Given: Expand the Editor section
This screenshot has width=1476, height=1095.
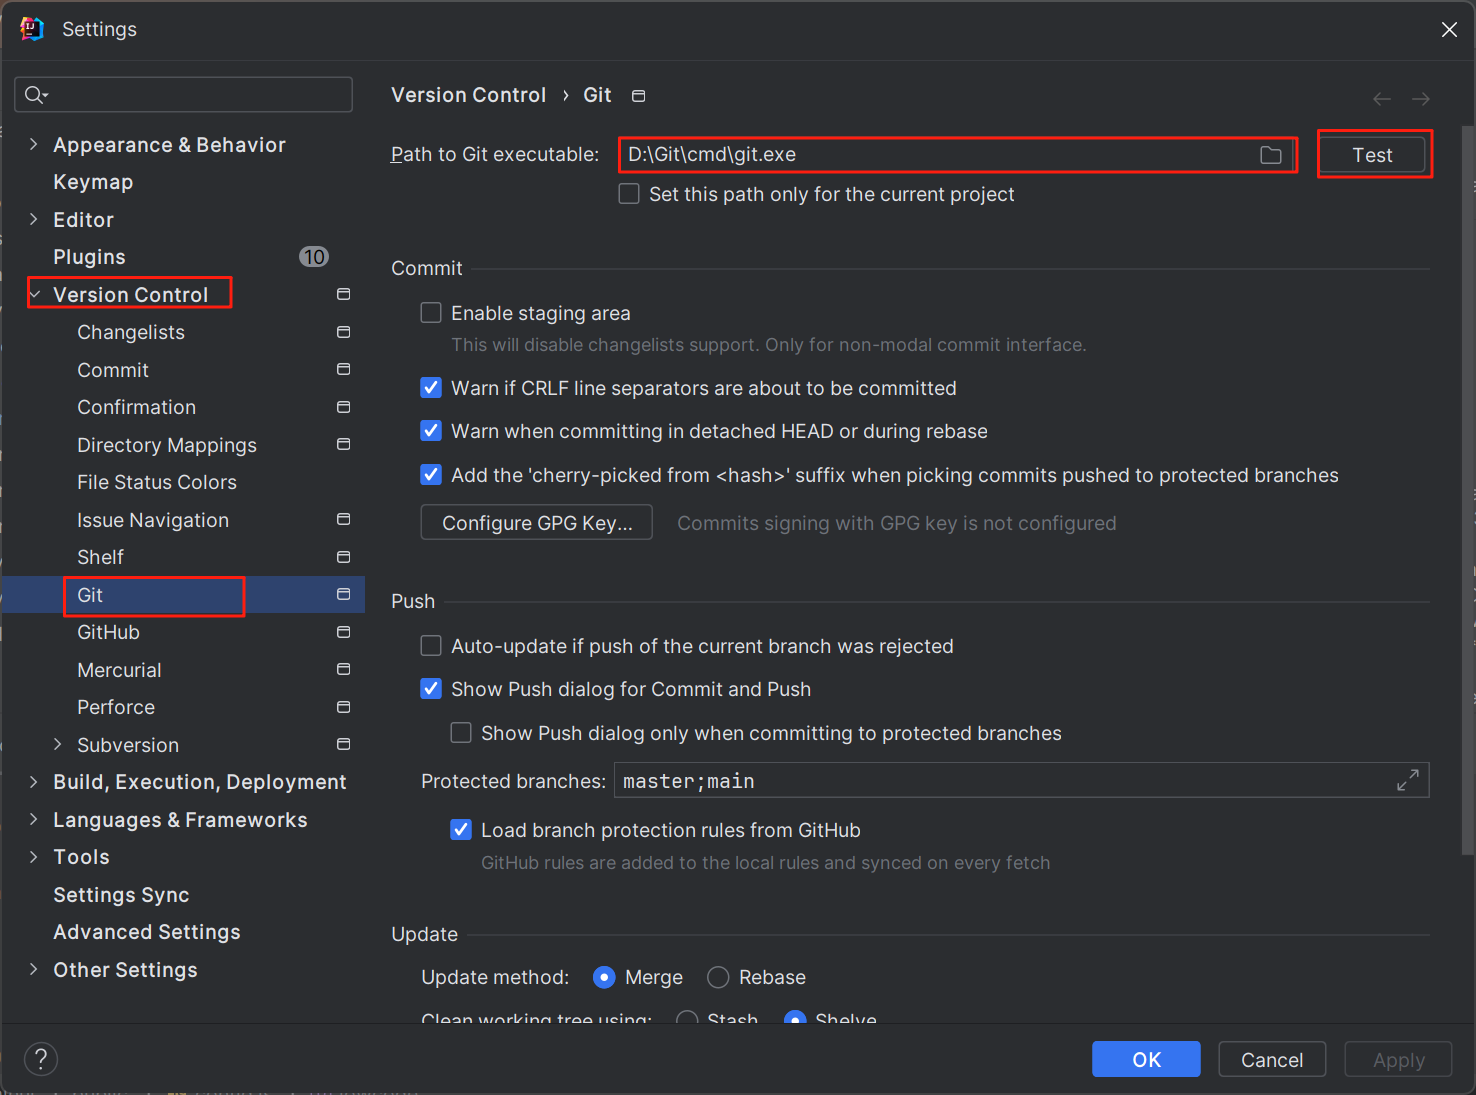Looking at the screenshot, I should coord(34,219).
